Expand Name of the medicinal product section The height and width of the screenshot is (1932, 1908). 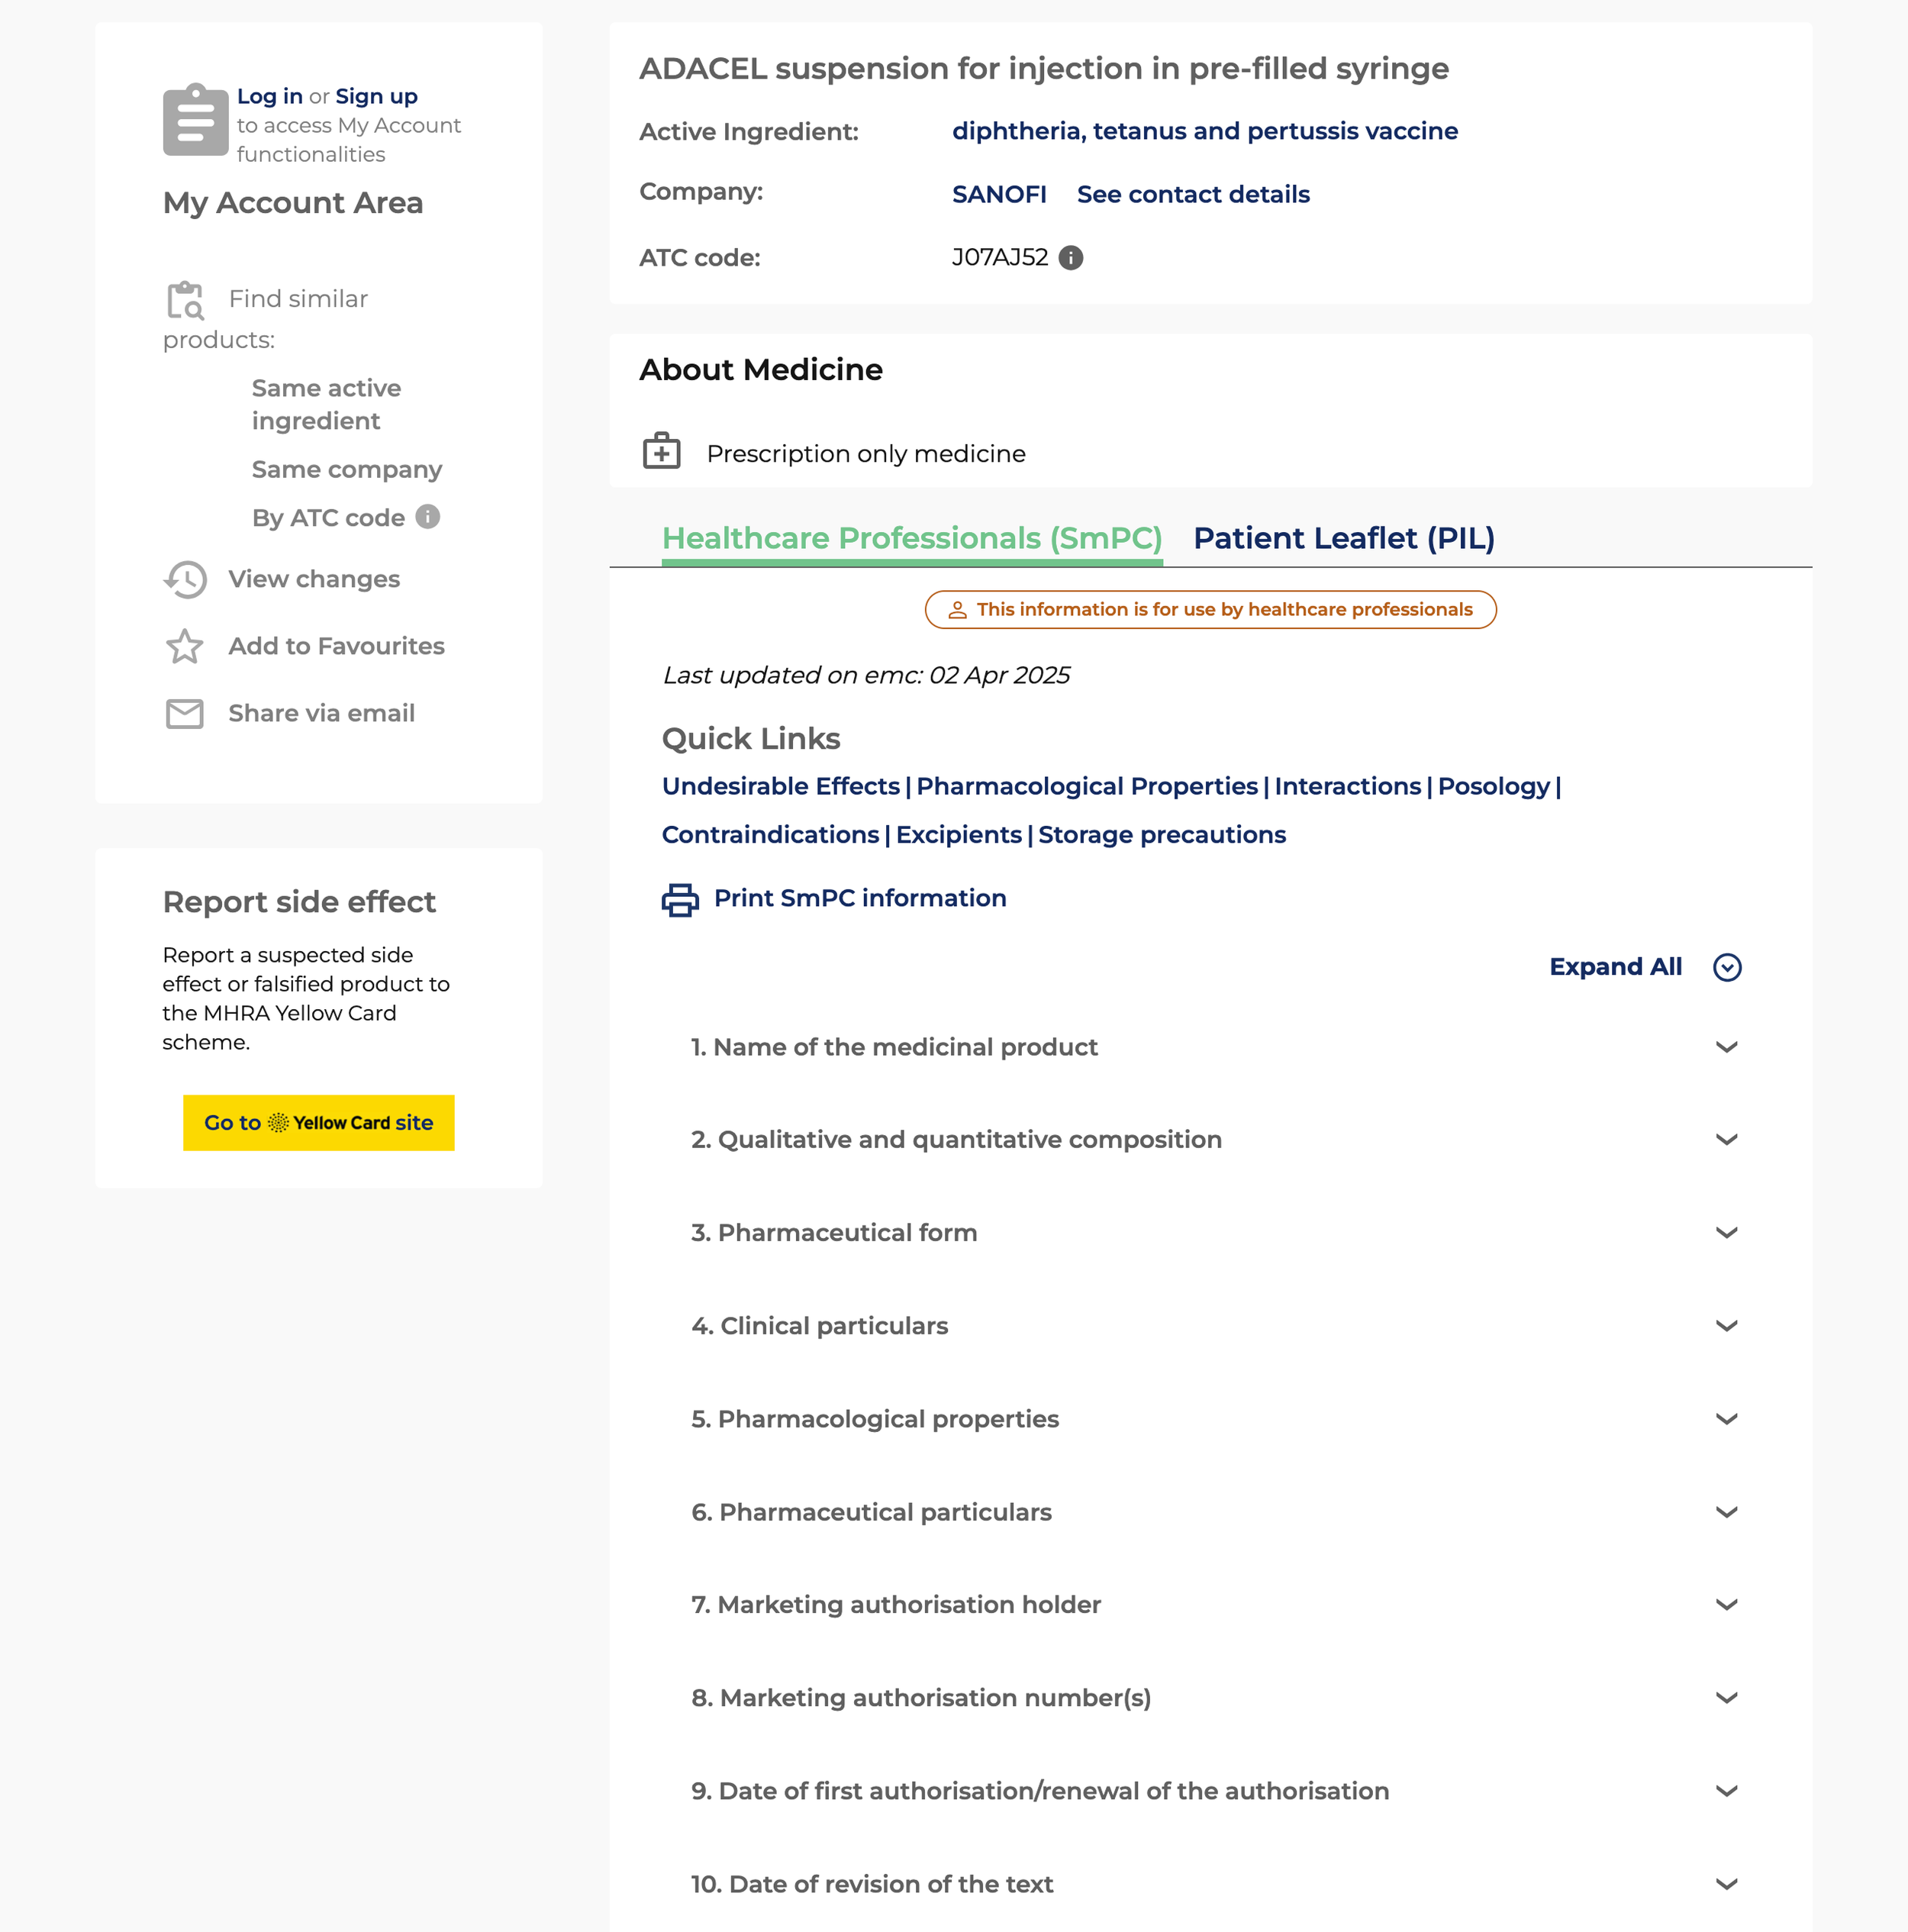point(1726,1047)
